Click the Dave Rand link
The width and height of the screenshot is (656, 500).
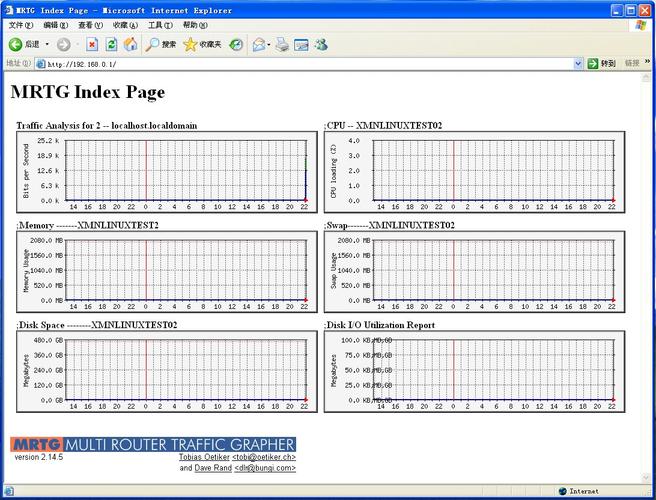[x=213, y=468]
